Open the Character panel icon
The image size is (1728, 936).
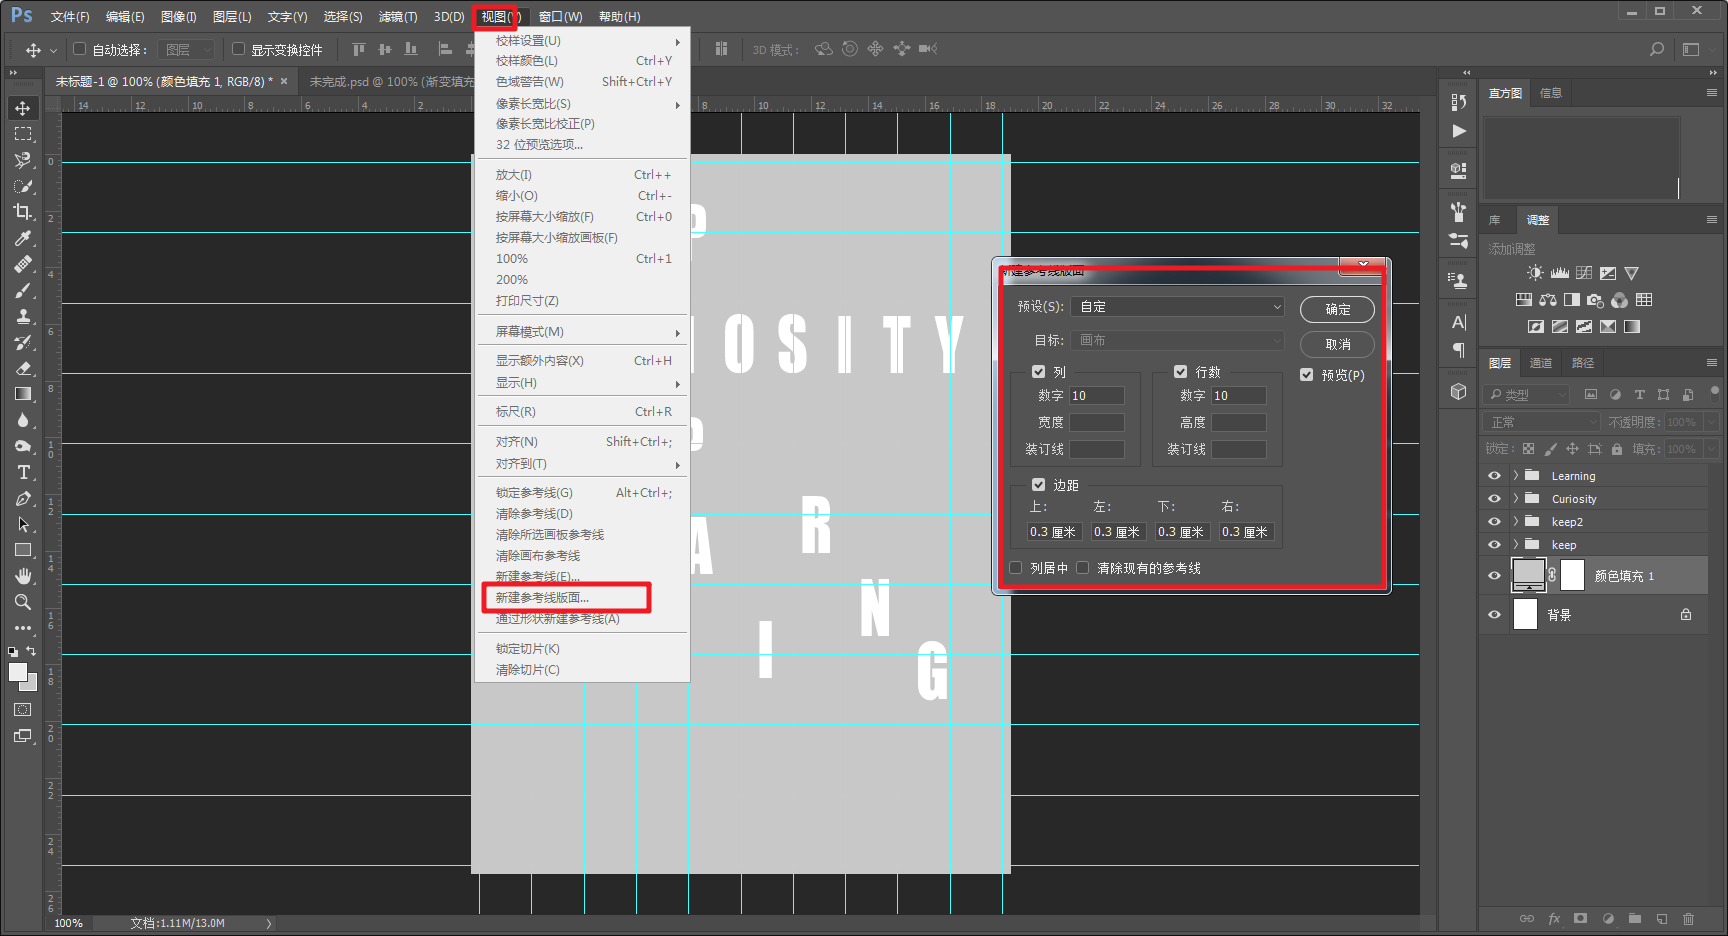[1459, 322]
